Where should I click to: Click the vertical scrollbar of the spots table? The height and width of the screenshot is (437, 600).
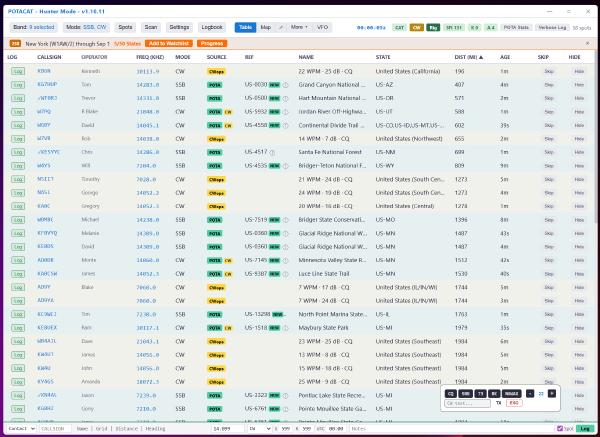pos(595,138)
